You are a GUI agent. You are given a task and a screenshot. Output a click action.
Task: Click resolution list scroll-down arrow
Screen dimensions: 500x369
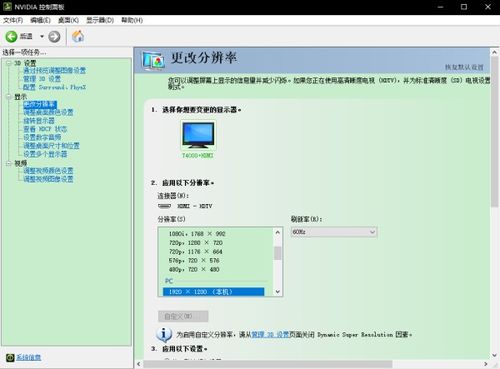point(278,292)
